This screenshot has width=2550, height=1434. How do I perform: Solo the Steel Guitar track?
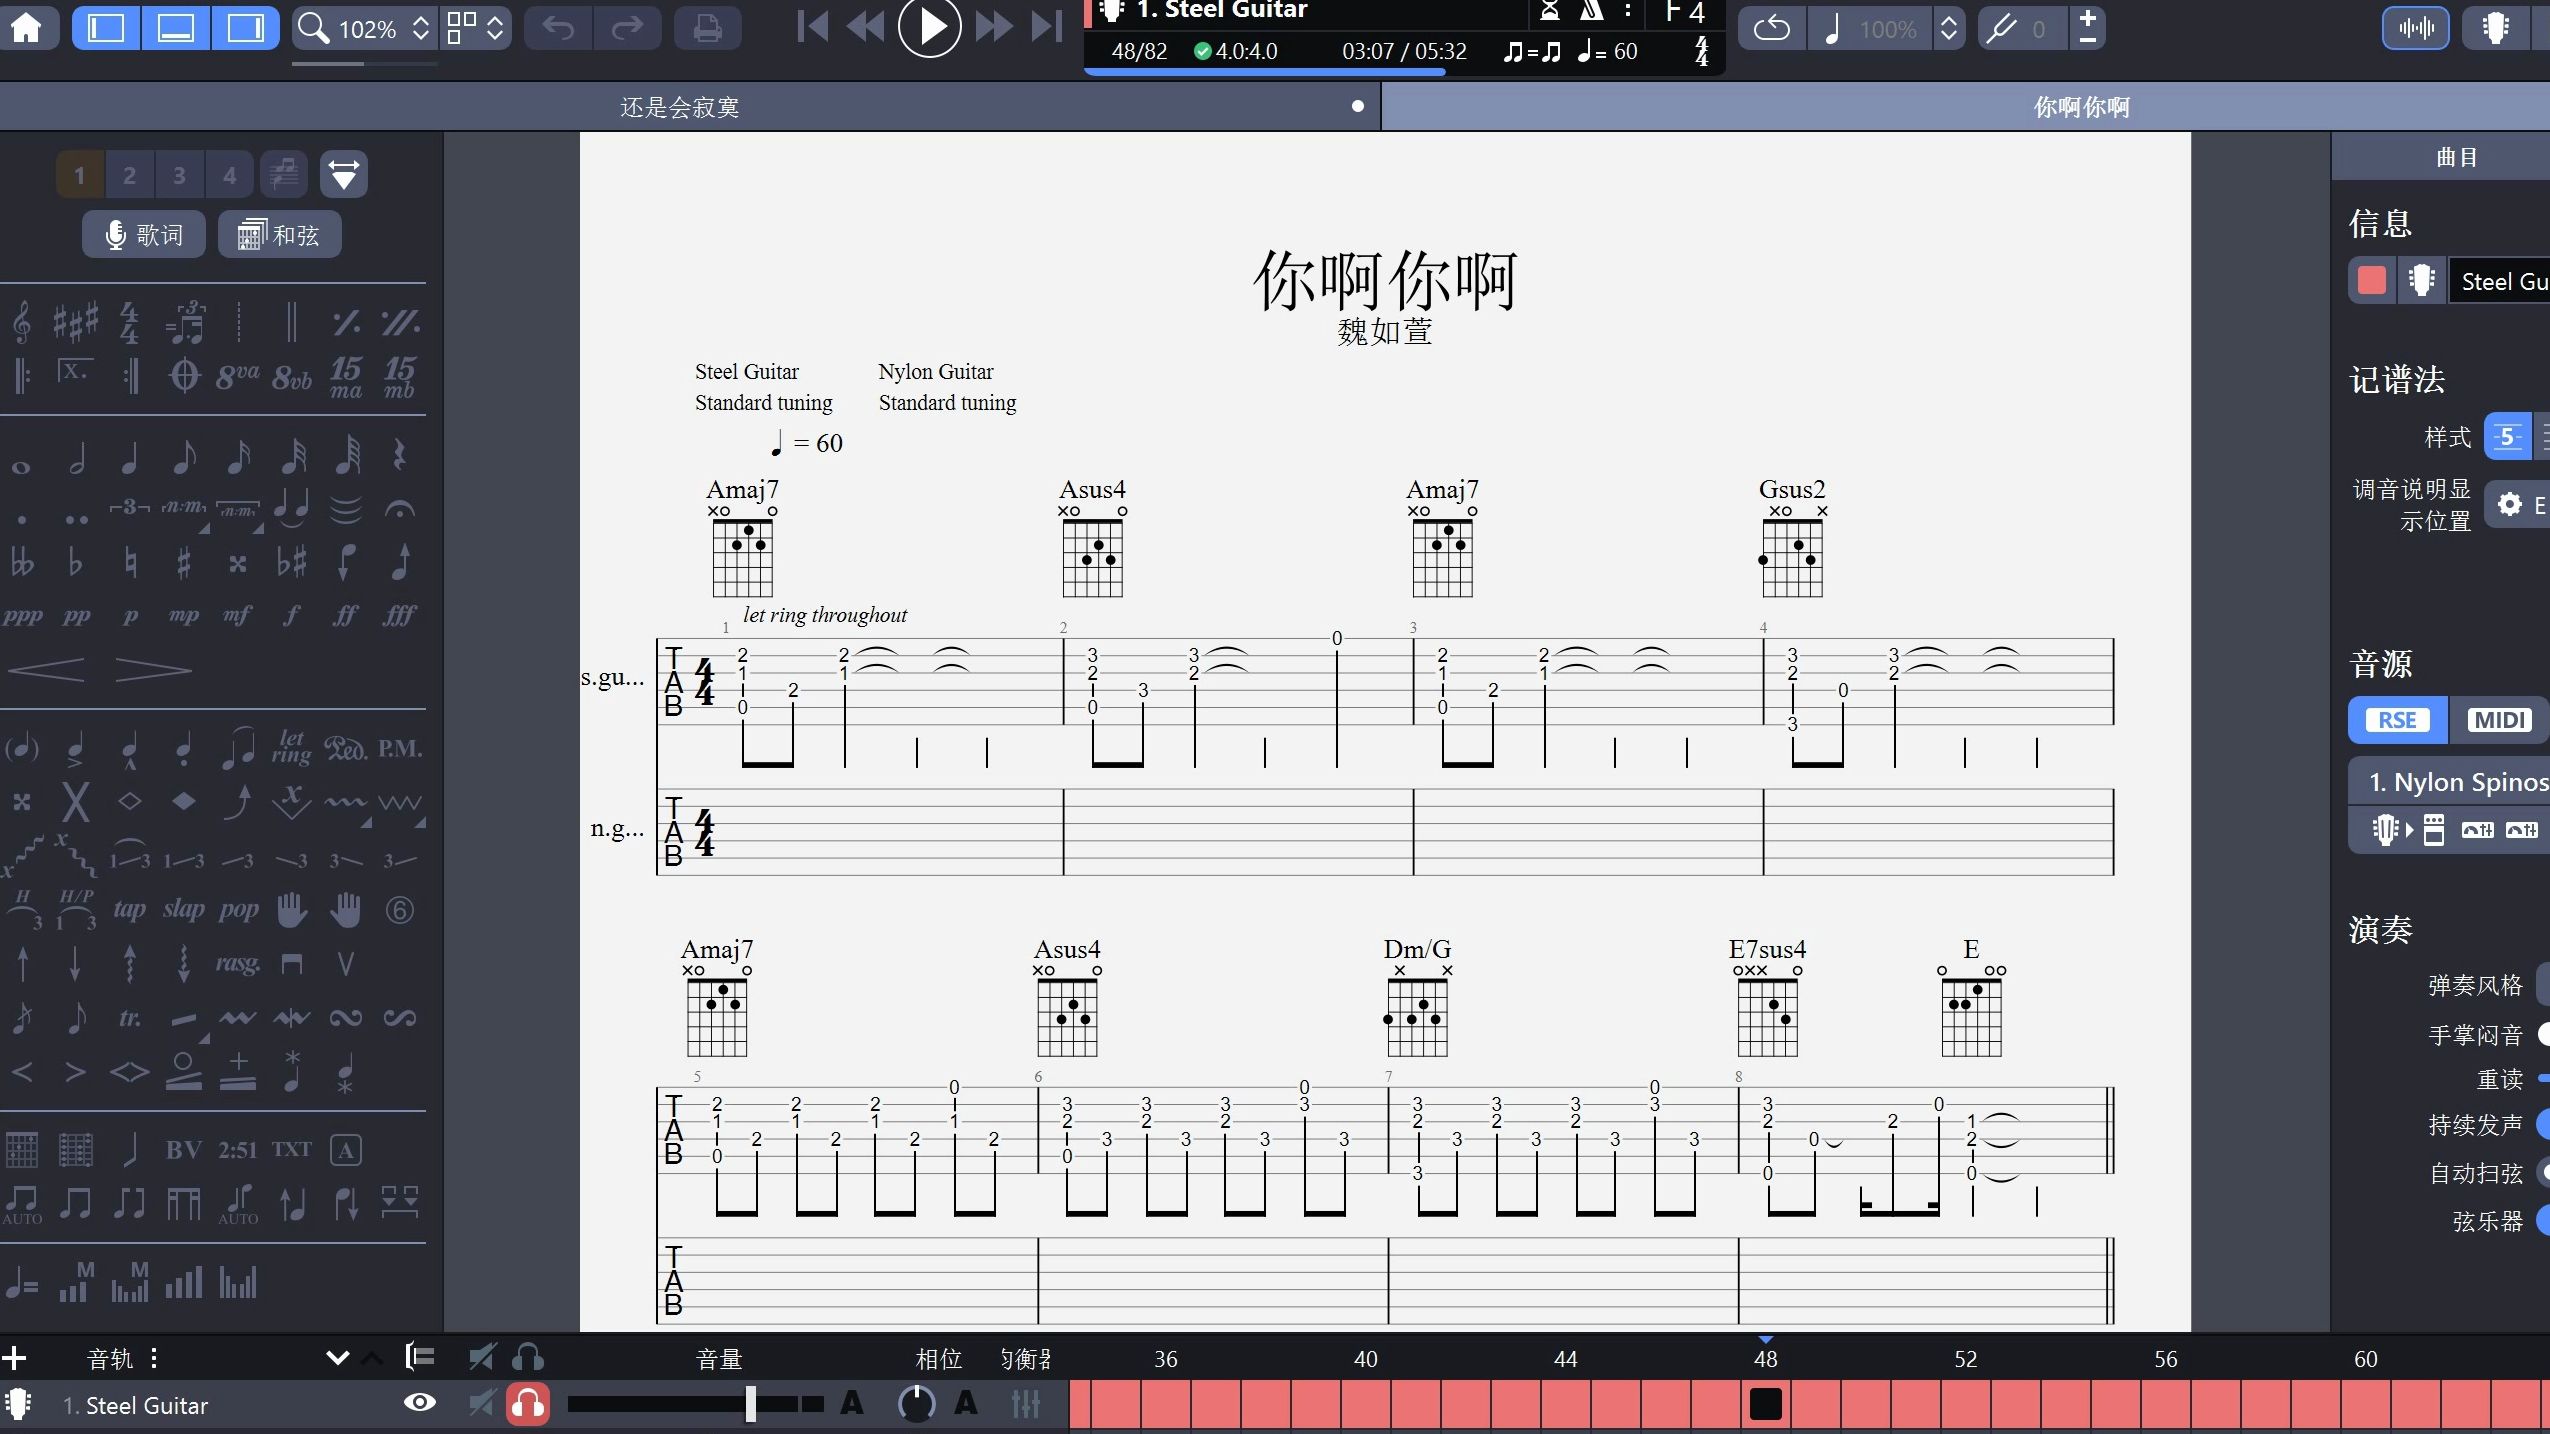(x=528, y=1404)
